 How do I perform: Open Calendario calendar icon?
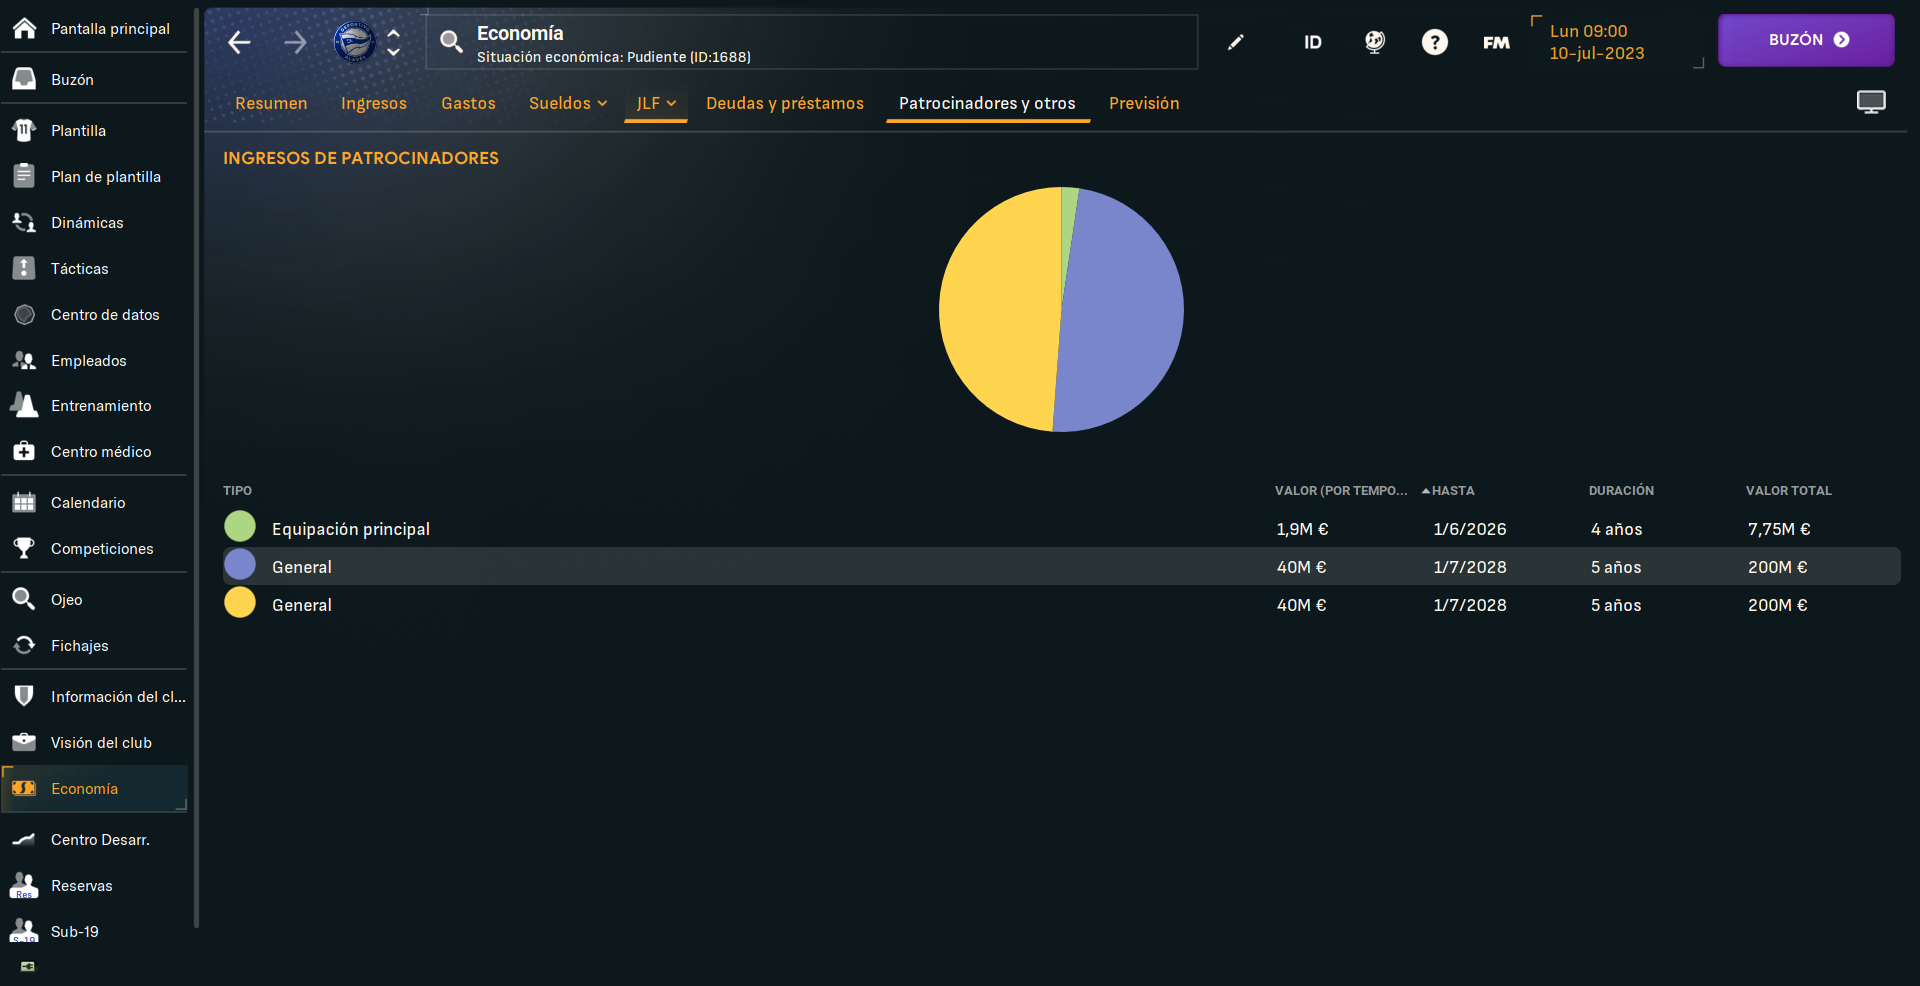[24, 502]
